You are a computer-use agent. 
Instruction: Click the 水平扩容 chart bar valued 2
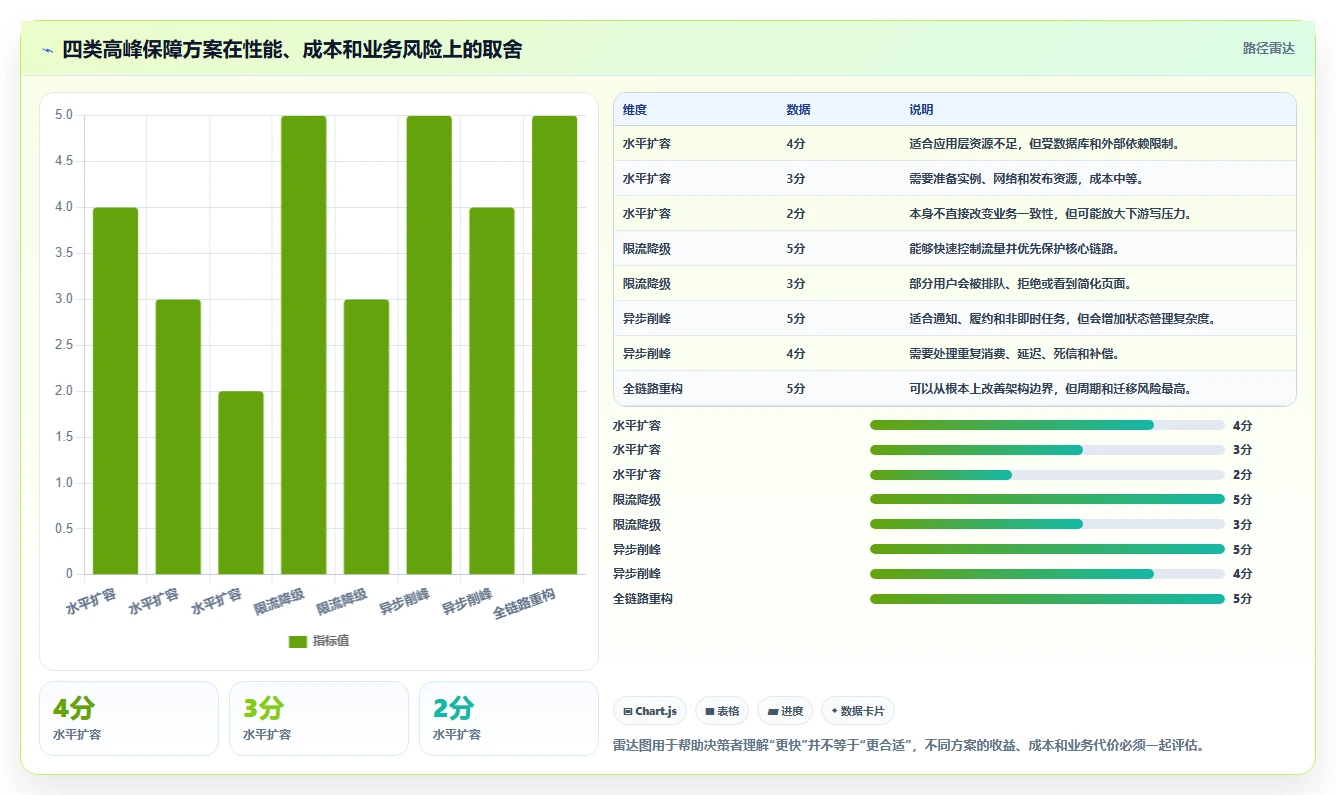coord(241,483)
